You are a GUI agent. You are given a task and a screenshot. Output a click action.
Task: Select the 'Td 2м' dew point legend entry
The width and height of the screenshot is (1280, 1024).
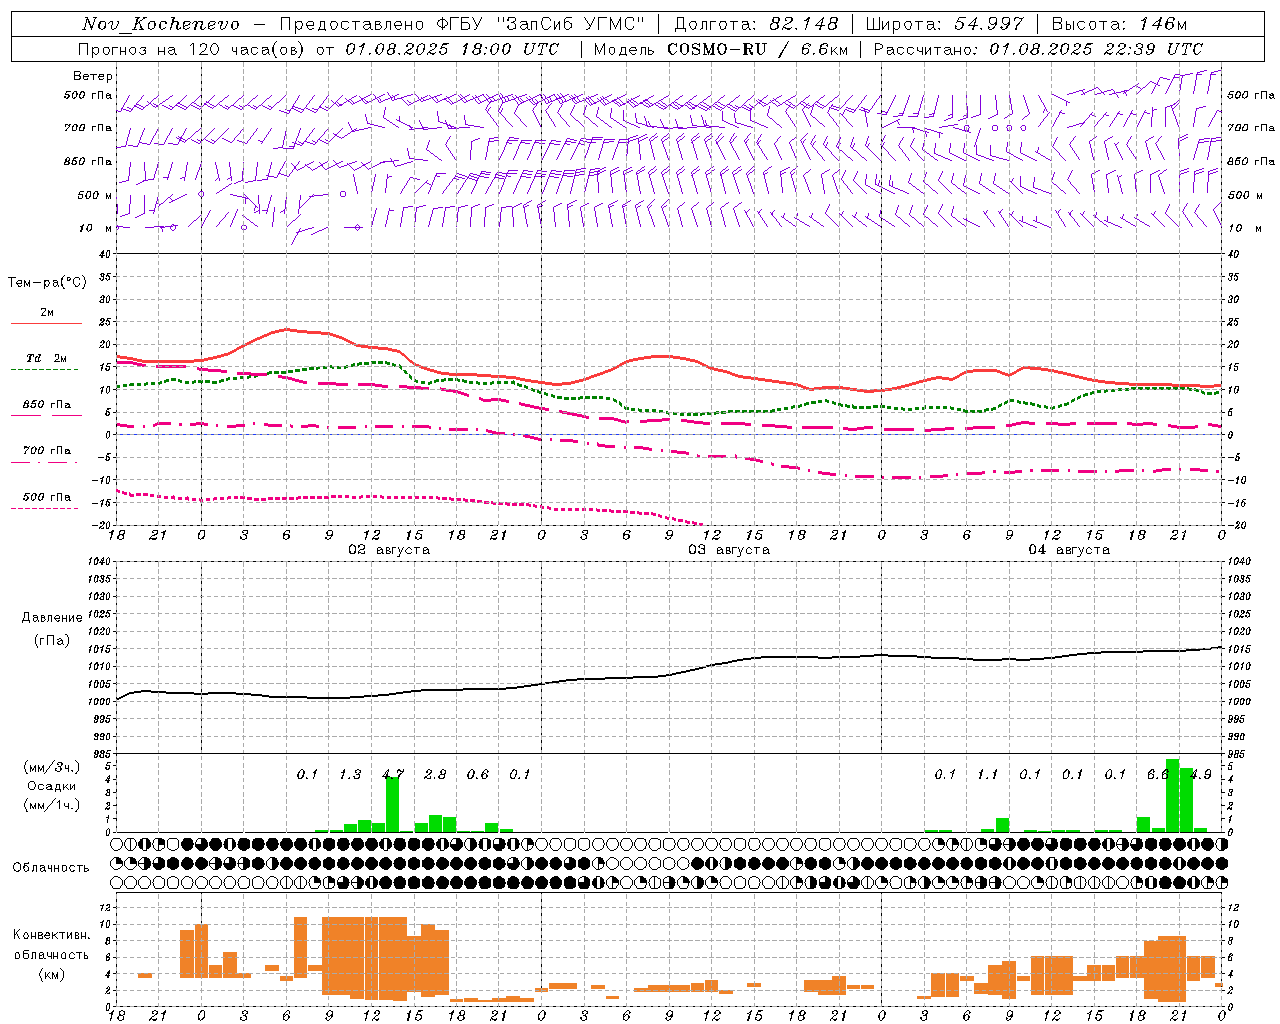(46, 358)
